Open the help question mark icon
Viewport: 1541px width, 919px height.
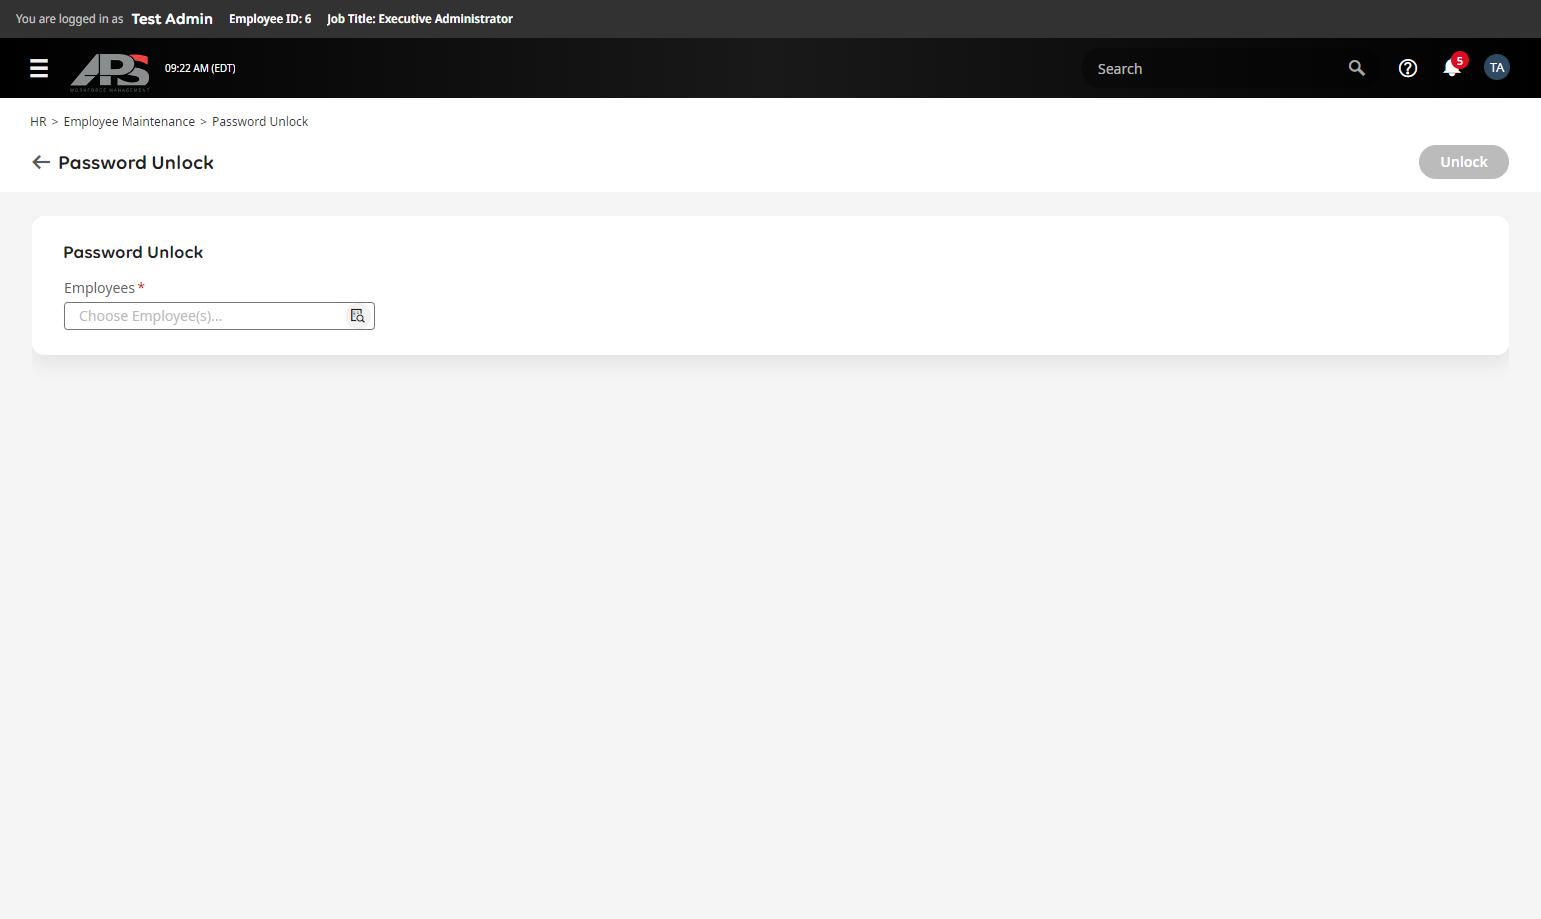[x=1408, y=68]
